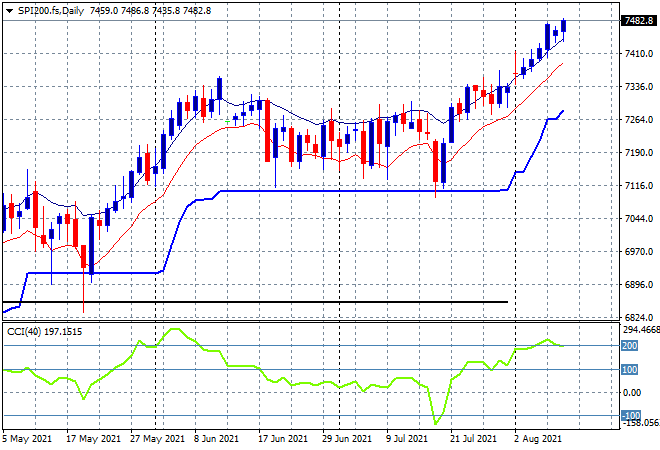Click the 7336.0 price axis label
Screen dimensions: 660x450
click(639, 87)
